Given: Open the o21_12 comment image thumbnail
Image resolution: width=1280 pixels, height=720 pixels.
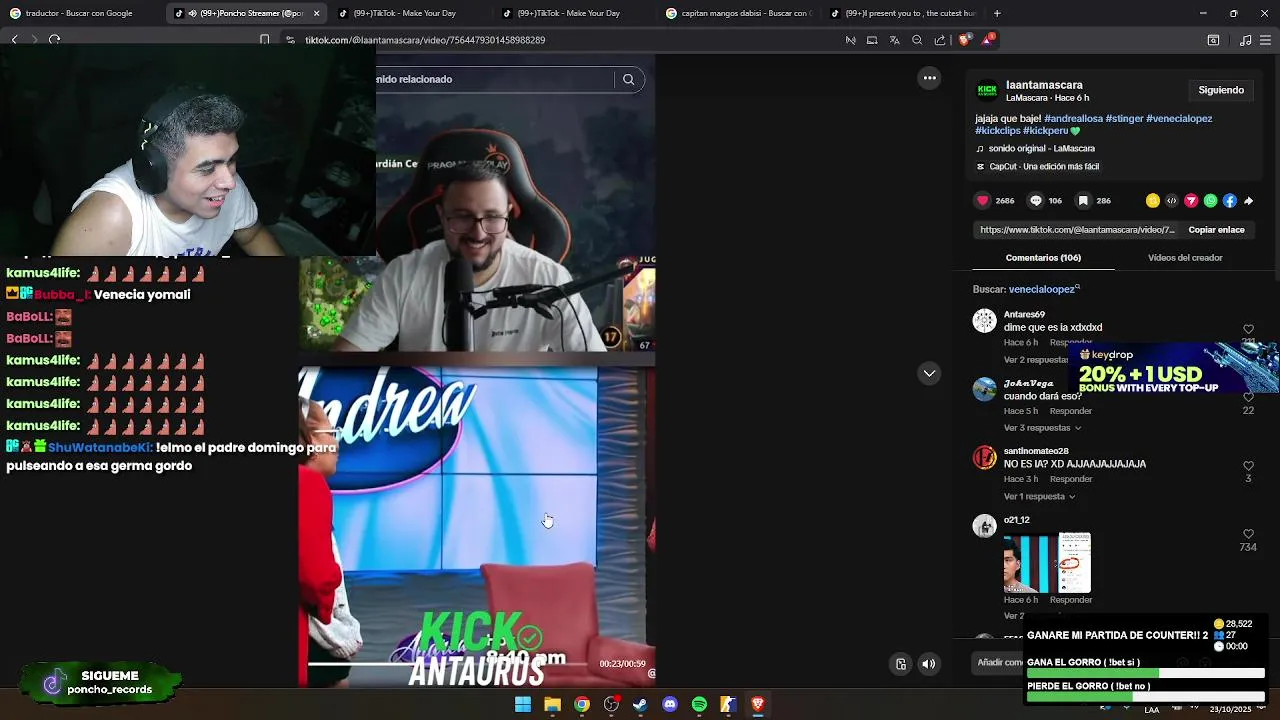Looking at the screenshot, I should point(1047,562).
